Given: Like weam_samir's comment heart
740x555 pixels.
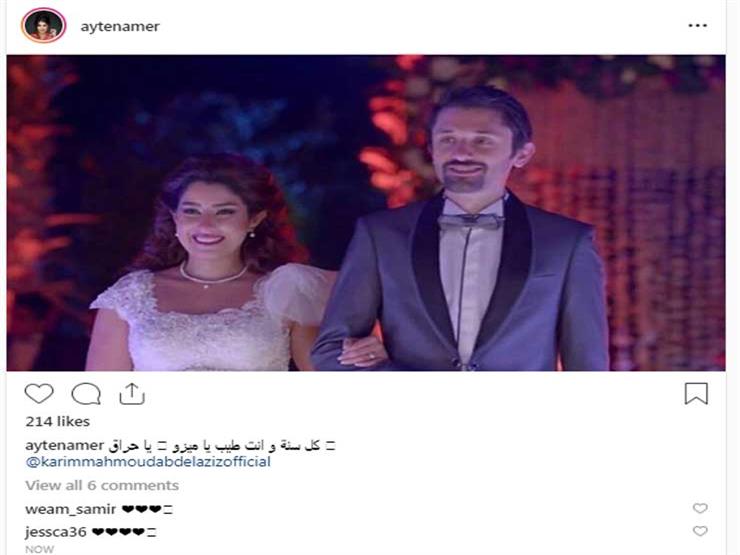Looking at the screenshot, I should pos(700,508).
